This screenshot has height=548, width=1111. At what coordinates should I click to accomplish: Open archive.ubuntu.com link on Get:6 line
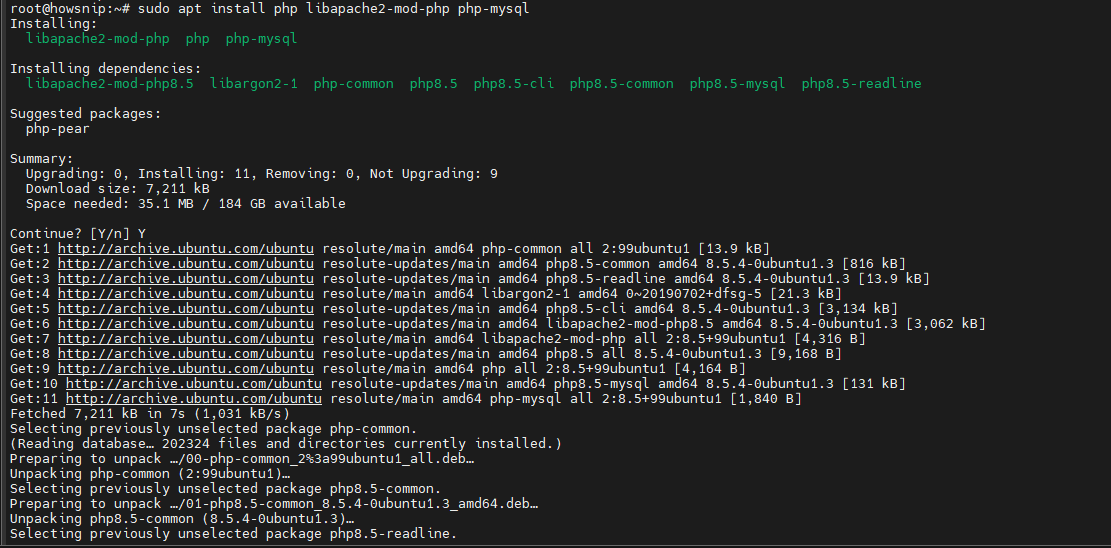(x=186, y=323)
